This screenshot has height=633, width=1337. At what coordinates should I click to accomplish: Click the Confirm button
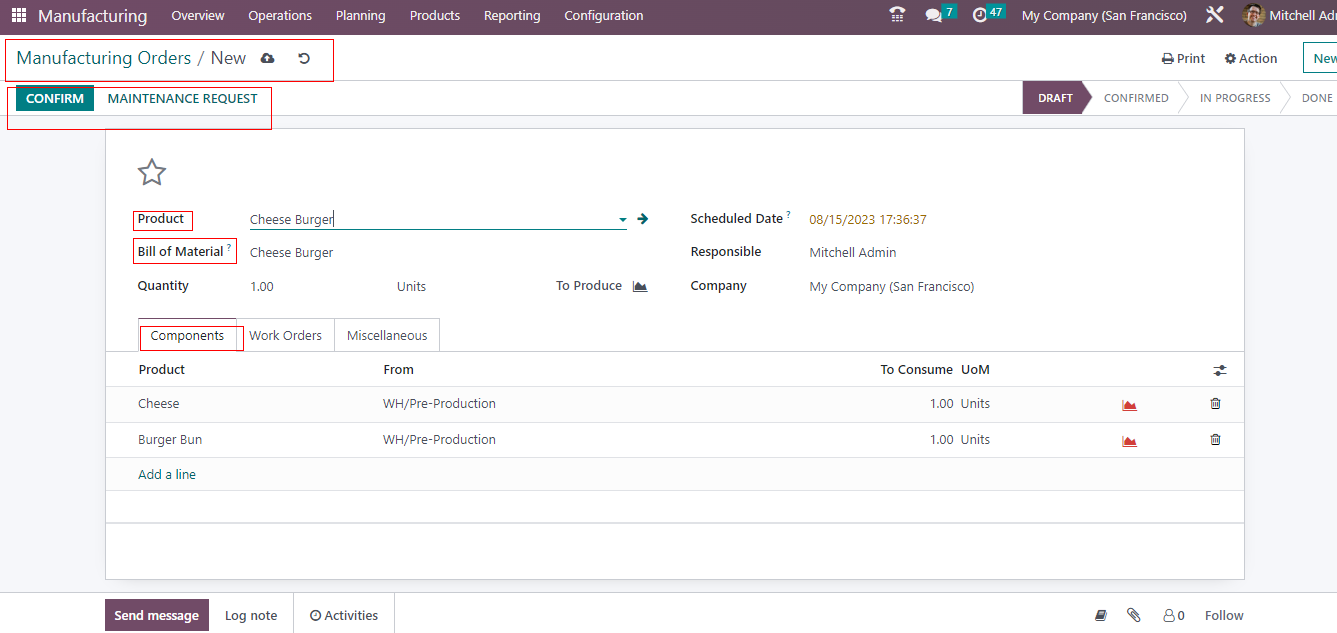pyautogui.click(x=55, y=99)
